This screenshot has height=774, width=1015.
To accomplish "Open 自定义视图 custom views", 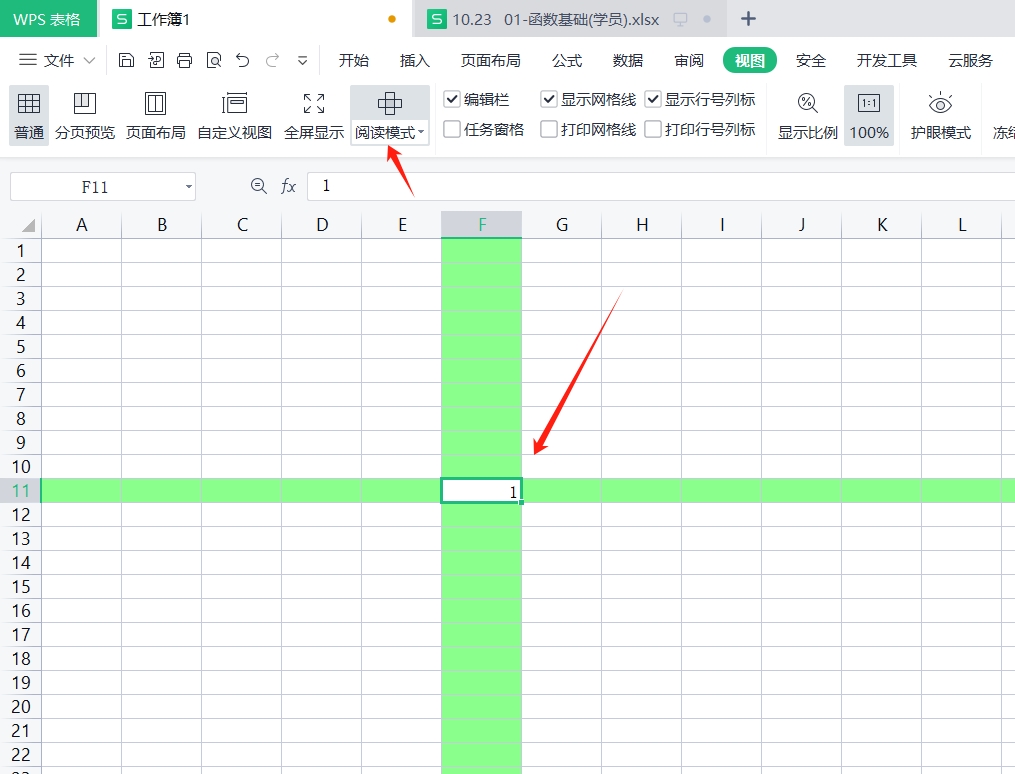I will (234, 115).
